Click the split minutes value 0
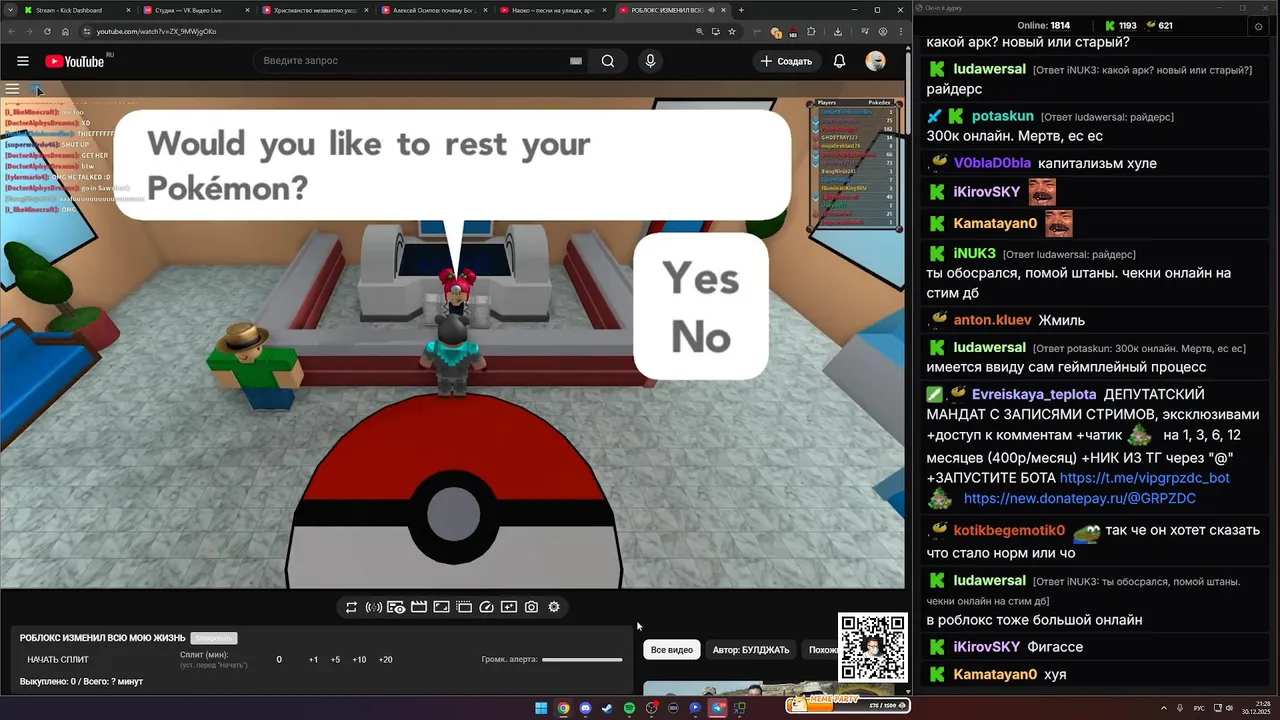Image resolution: width=1280 pixels, height=720 pixels. pos(279,660)
